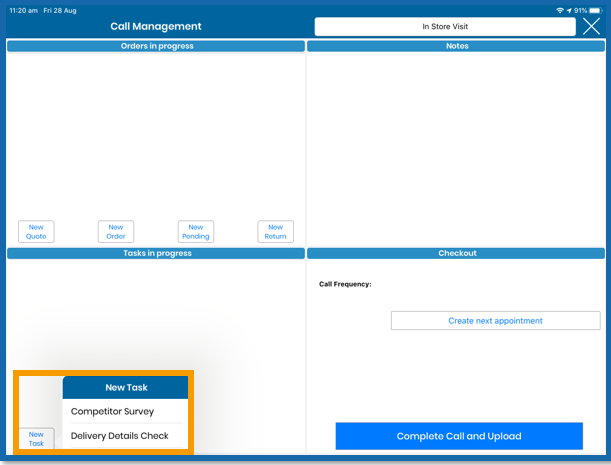This screenshot has width=611, height=465.
Task: Click Create next appointment
Action: pos(496,320)
